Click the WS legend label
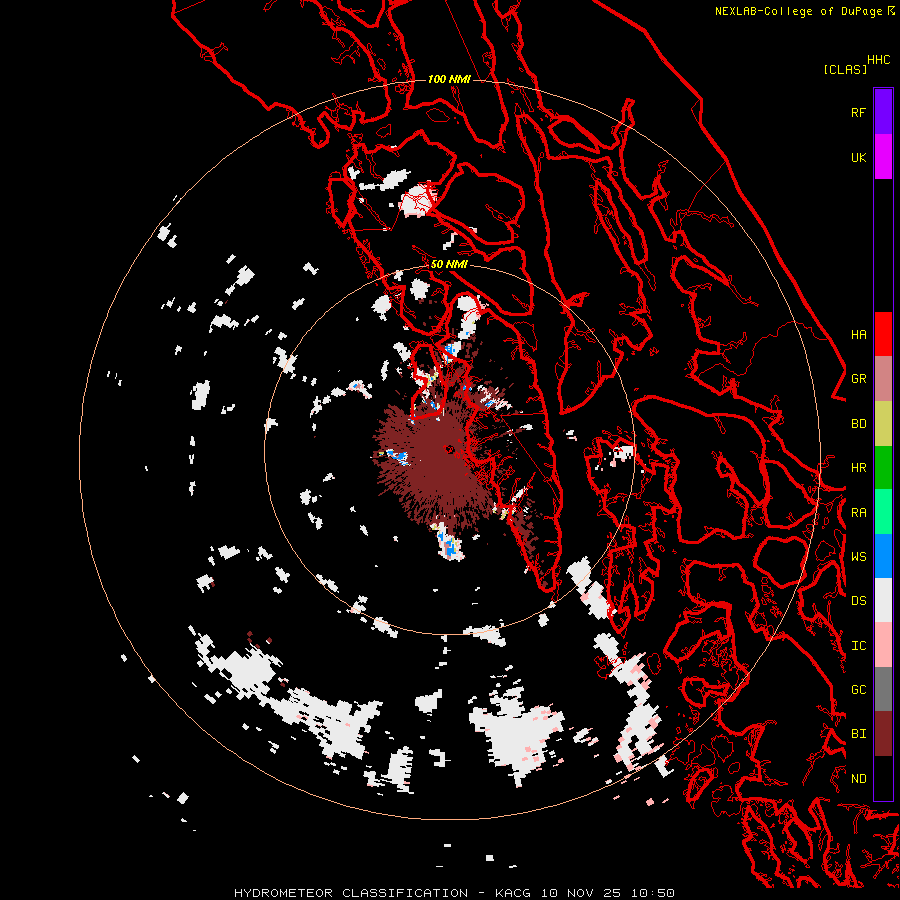 [x=858, y=557]
